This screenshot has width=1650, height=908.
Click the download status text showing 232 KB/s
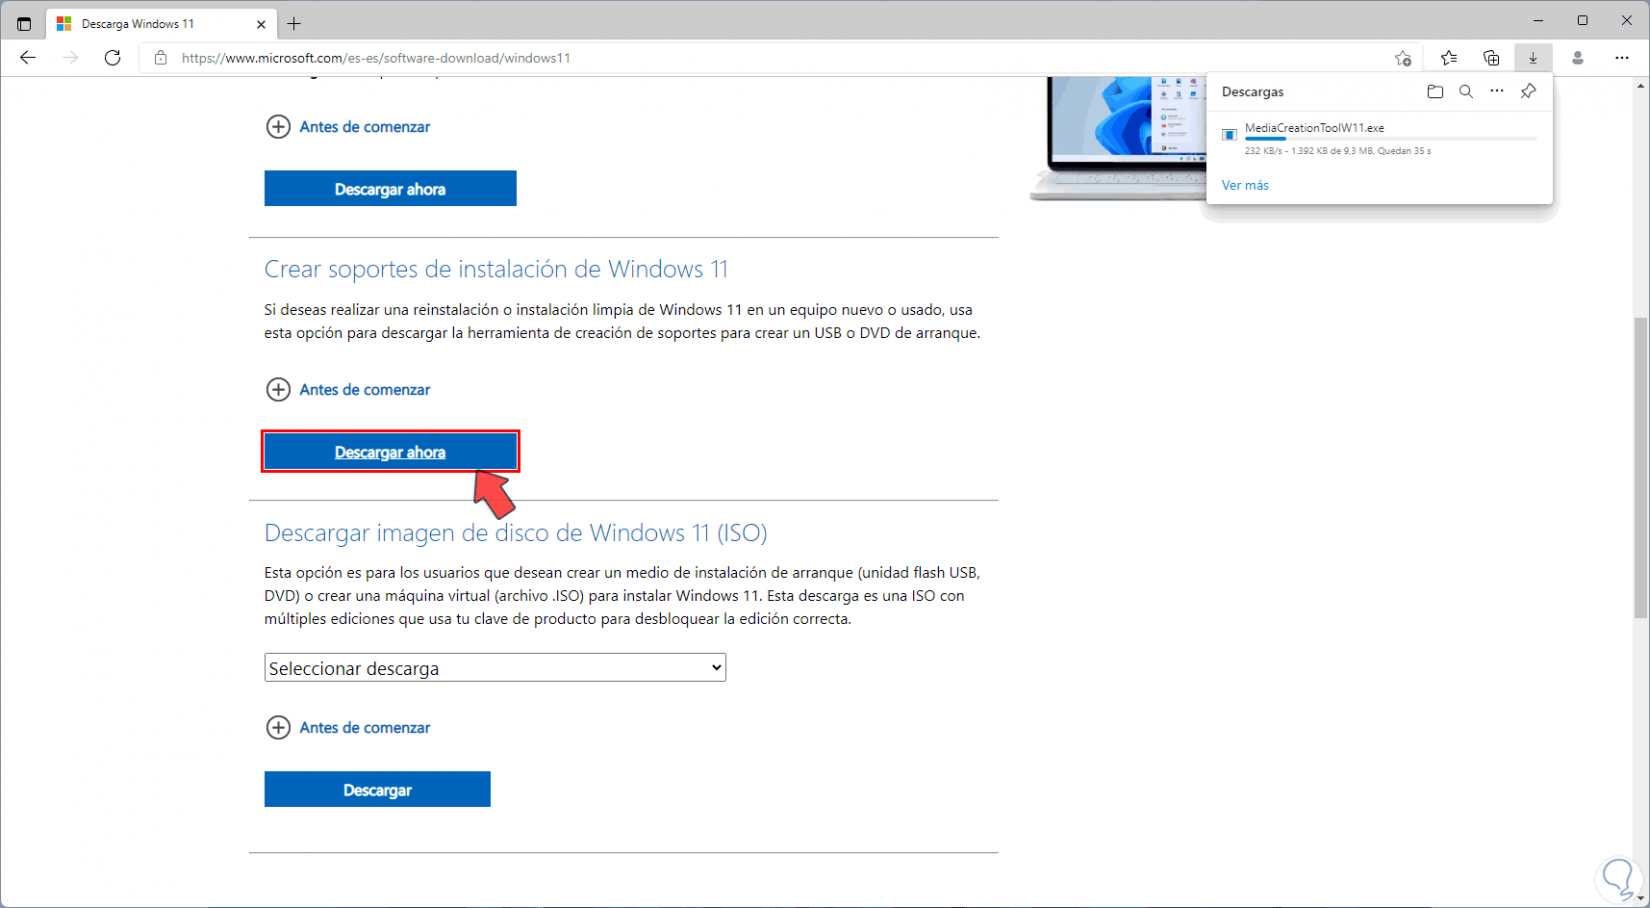[x=1338, y=151]
